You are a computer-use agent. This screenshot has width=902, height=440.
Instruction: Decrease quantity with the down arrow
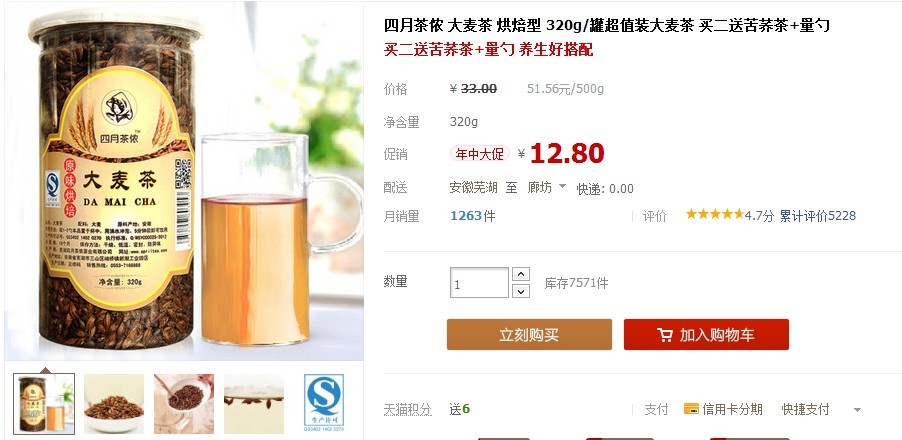tap(521, 291)
